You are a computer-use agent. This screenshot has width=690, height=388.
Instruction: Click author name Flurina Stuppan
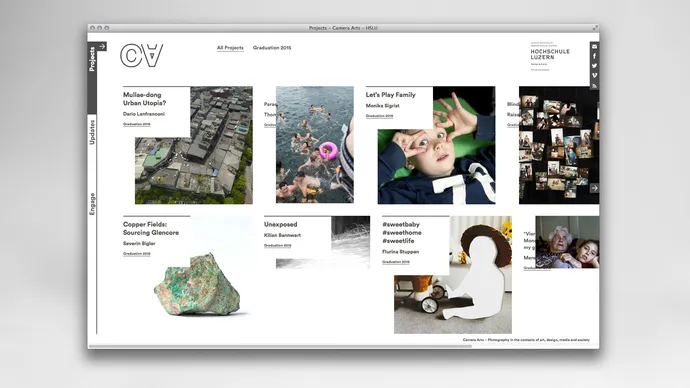pos(400,252)
